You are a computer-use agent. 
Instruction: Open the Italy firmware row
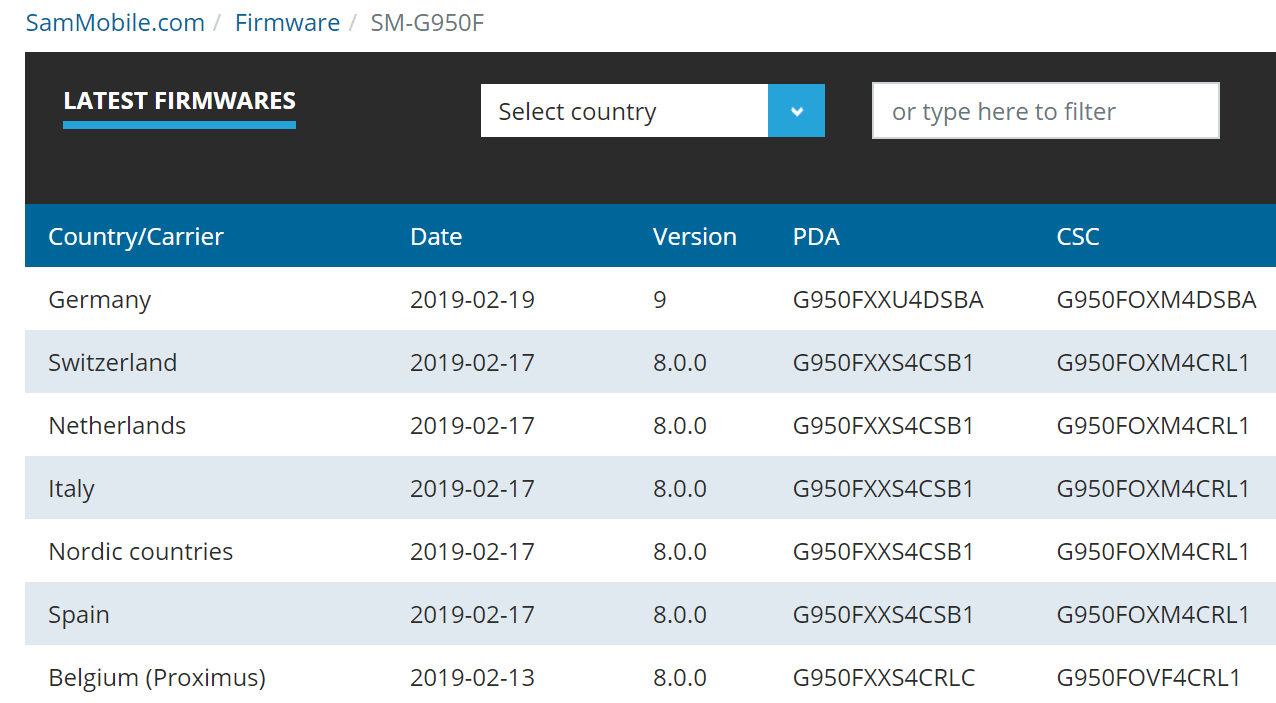650,488
